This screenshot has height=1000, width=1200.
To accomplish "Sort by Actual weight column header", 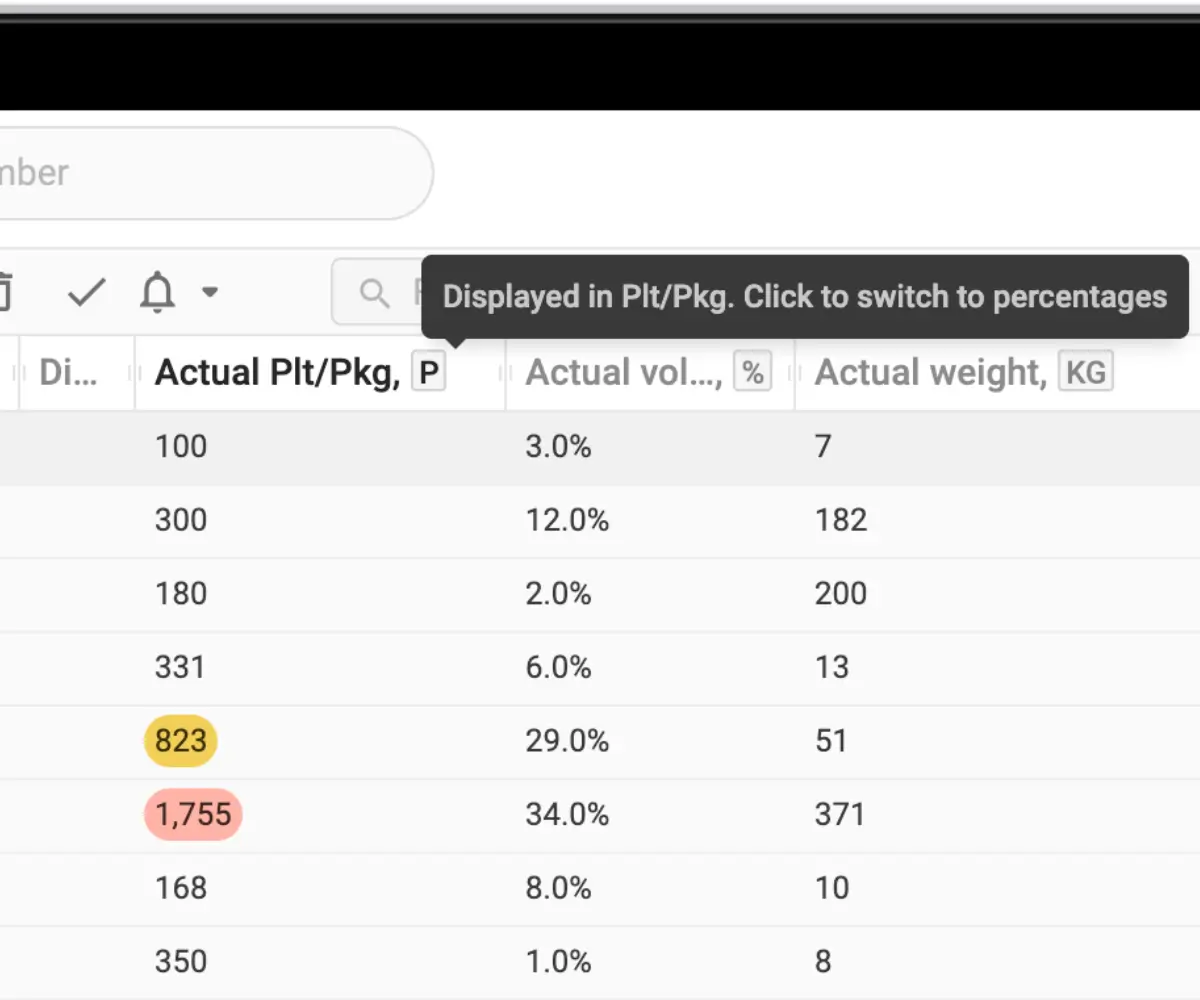I will click(930, 373).
